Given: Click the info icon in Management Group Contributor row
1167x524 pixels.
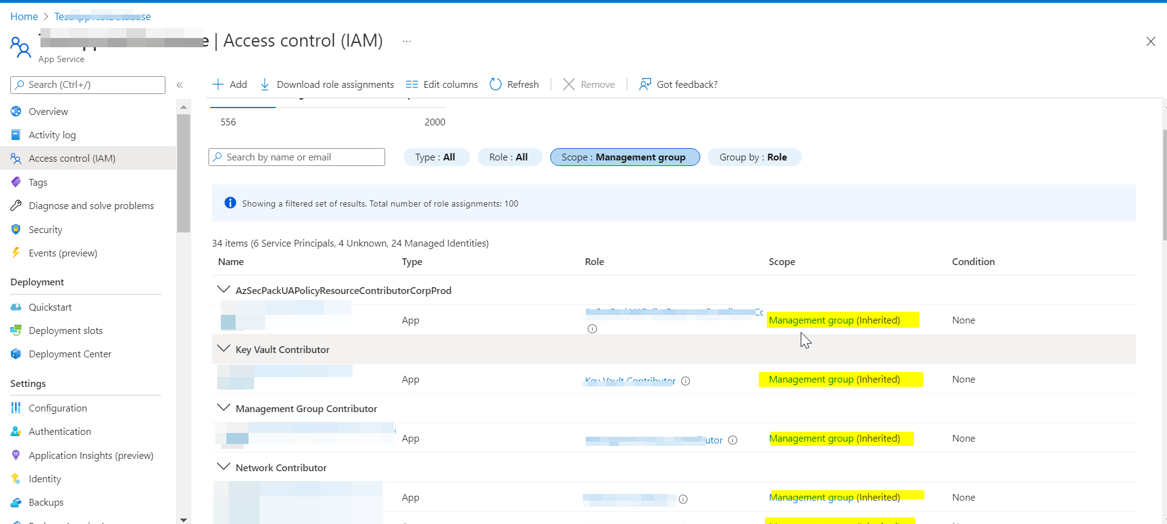Looking at the screenshot, I should pyautogui.click(x=732, y=440).
